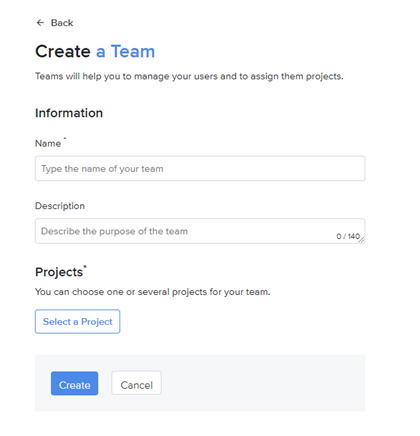The width and height of the screenshot is (420, 436).
Task: Grab the Description field resize handle
Action: pyautogui.click(x=362, y=240)
